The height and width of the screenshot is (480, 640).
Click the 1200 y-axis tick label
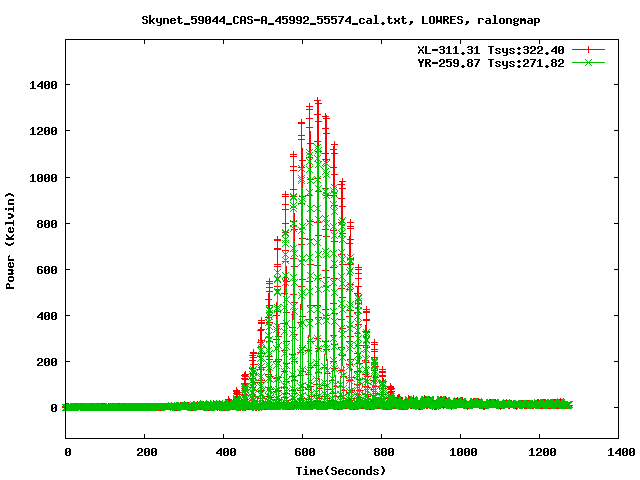(x=43, y=131)
